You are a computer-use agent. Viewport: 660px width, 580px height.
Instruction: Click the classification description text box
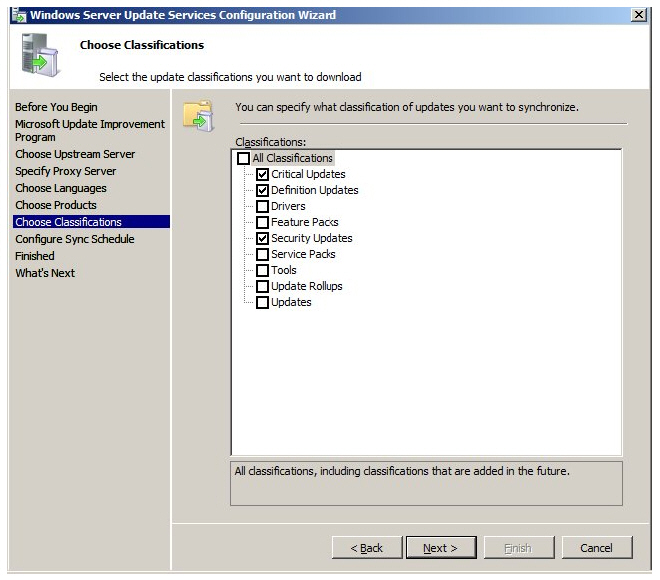tap(426, 483)
